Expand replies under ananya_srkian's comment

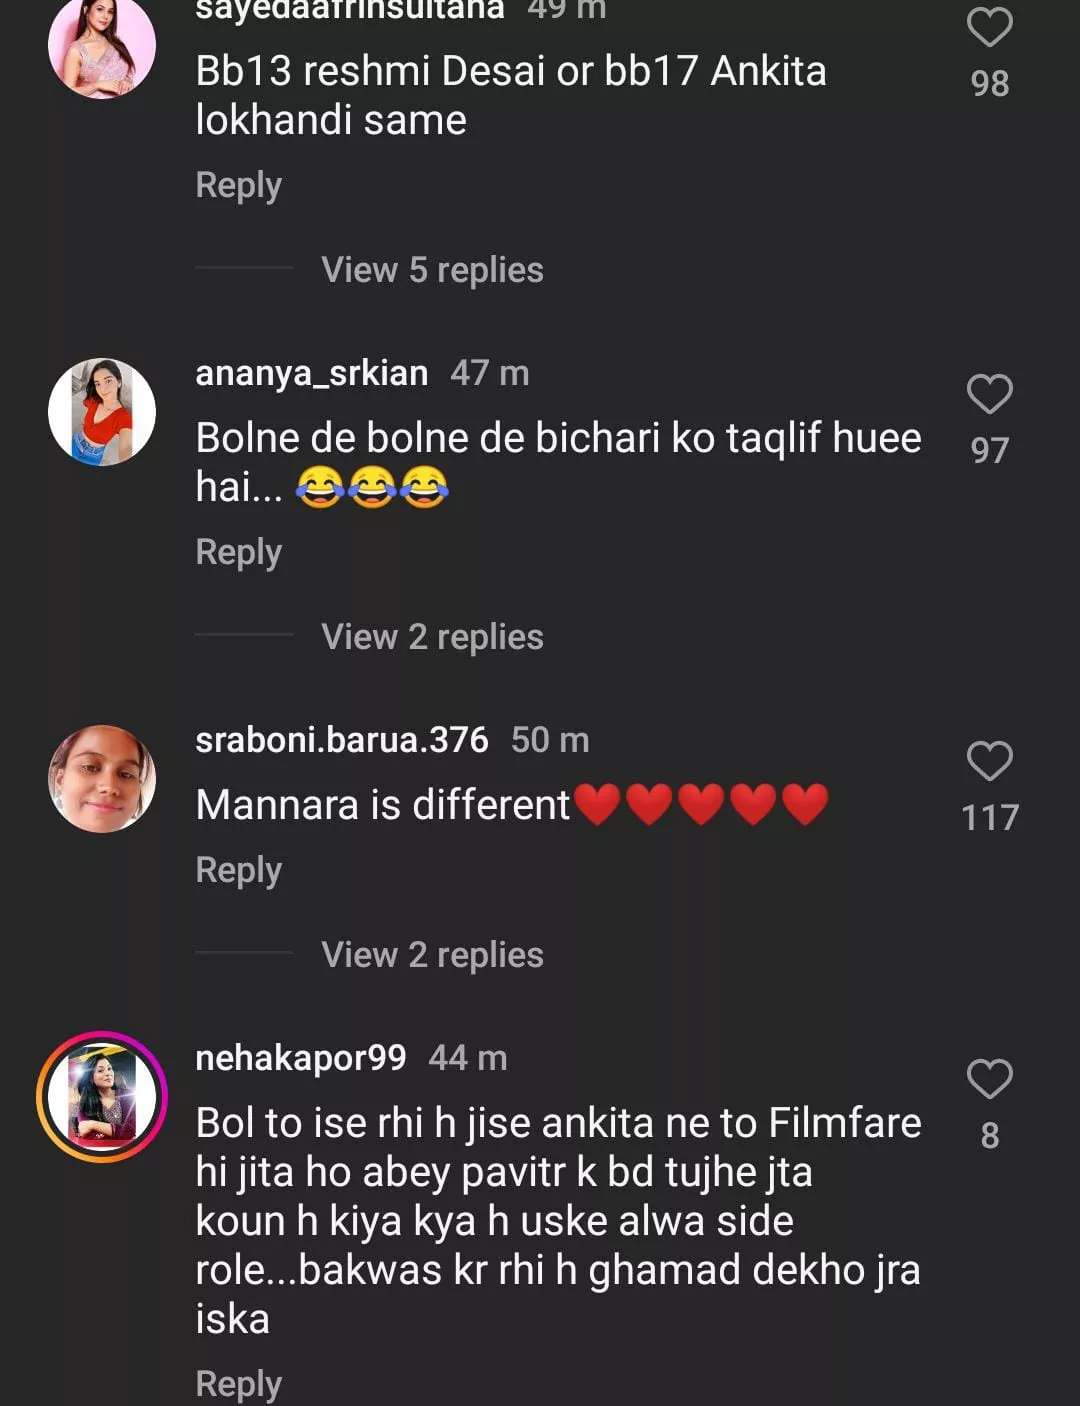pyautogui.click(x=432, y=637)
